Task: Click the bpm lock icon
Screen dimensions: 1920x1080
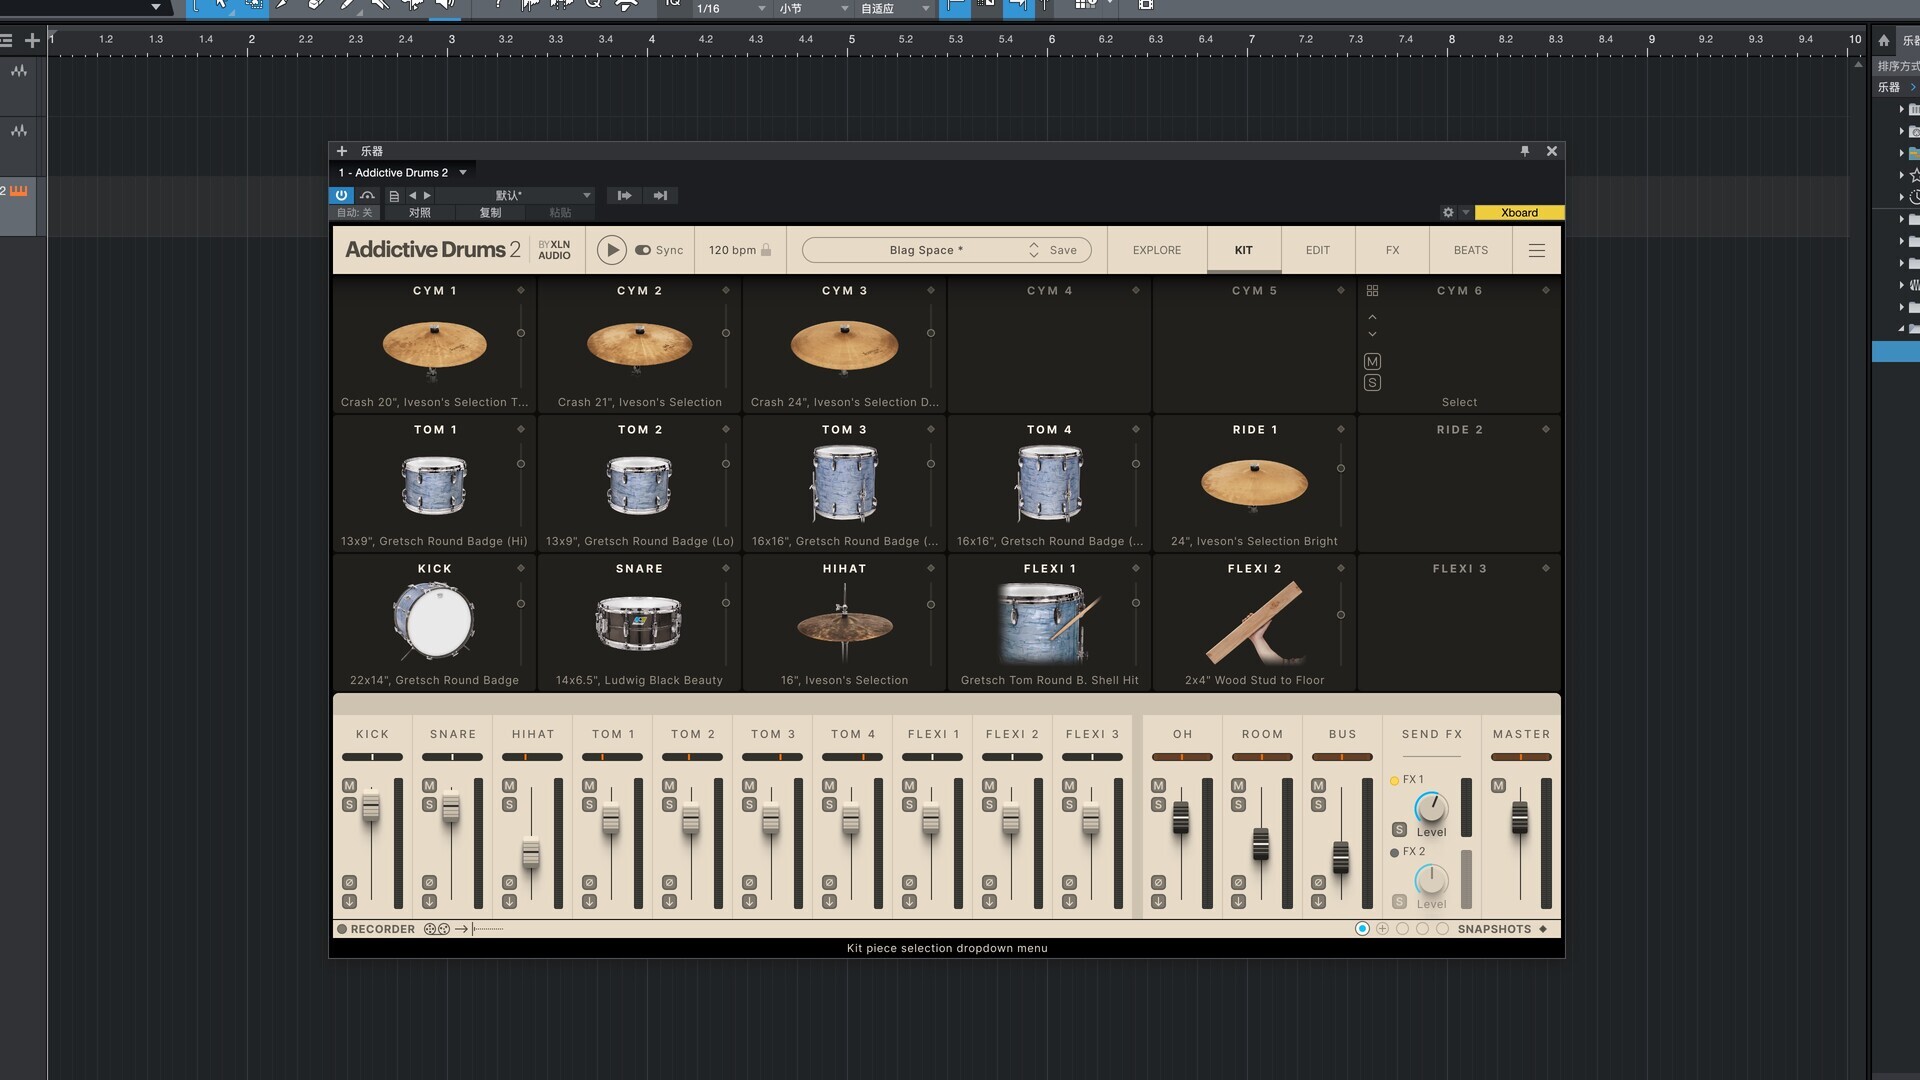Action: (x=766, y=250)
